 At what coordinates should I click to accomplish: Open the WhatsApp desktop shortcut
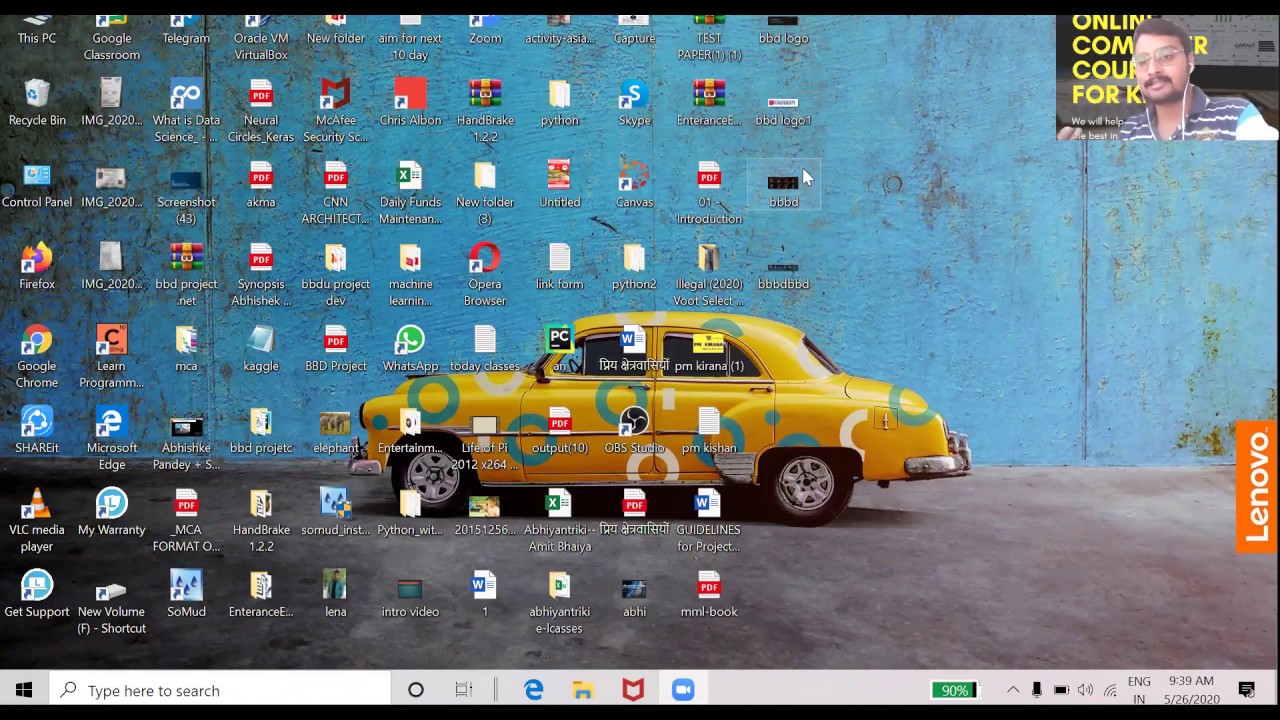pos(410,349)
